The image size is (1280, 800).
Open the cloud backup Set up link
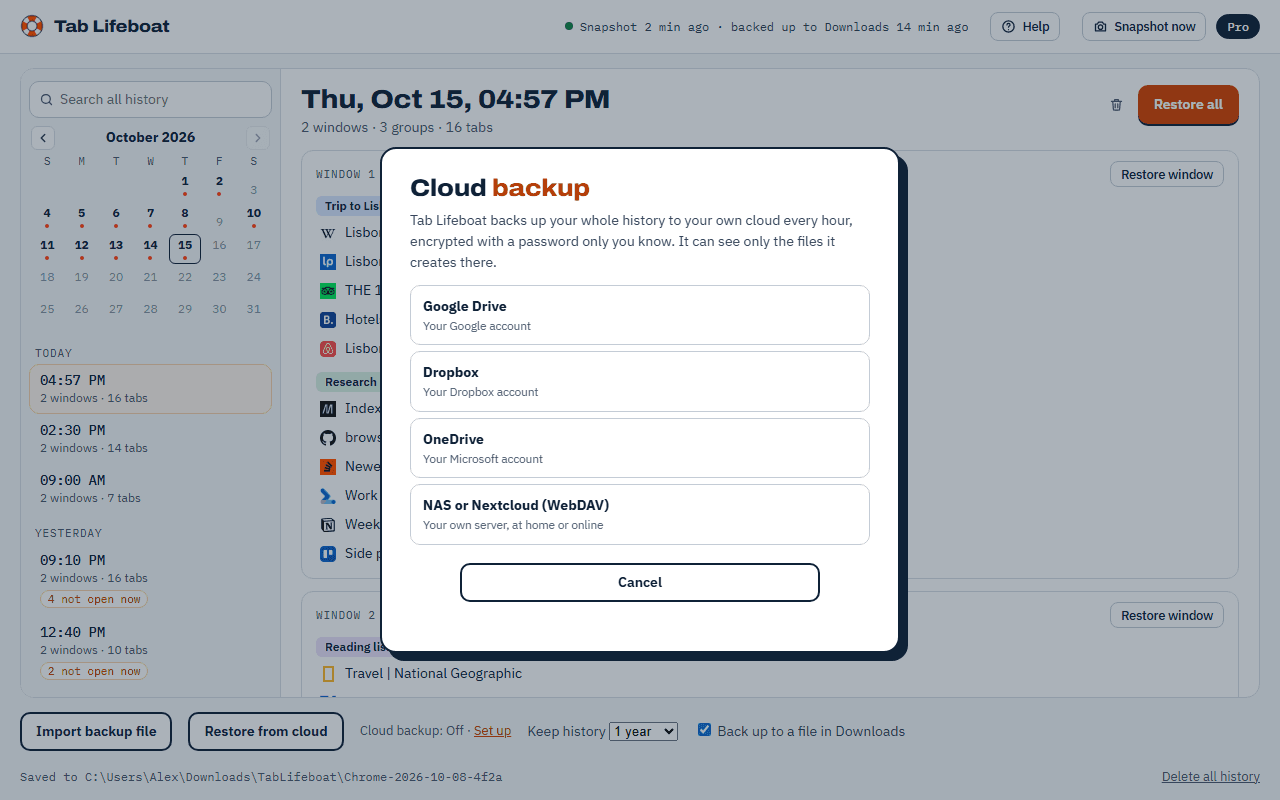[x=492, y=731]
